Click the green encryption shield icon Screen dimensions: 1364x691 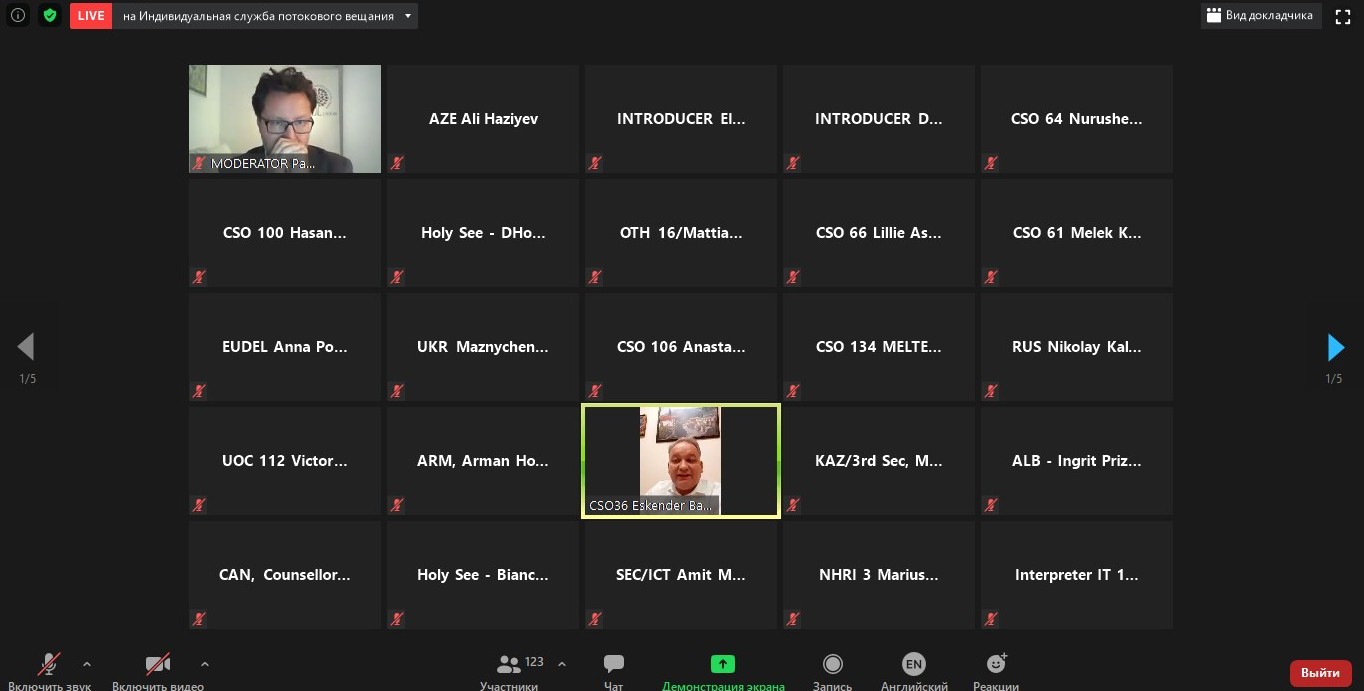point(49,16)
